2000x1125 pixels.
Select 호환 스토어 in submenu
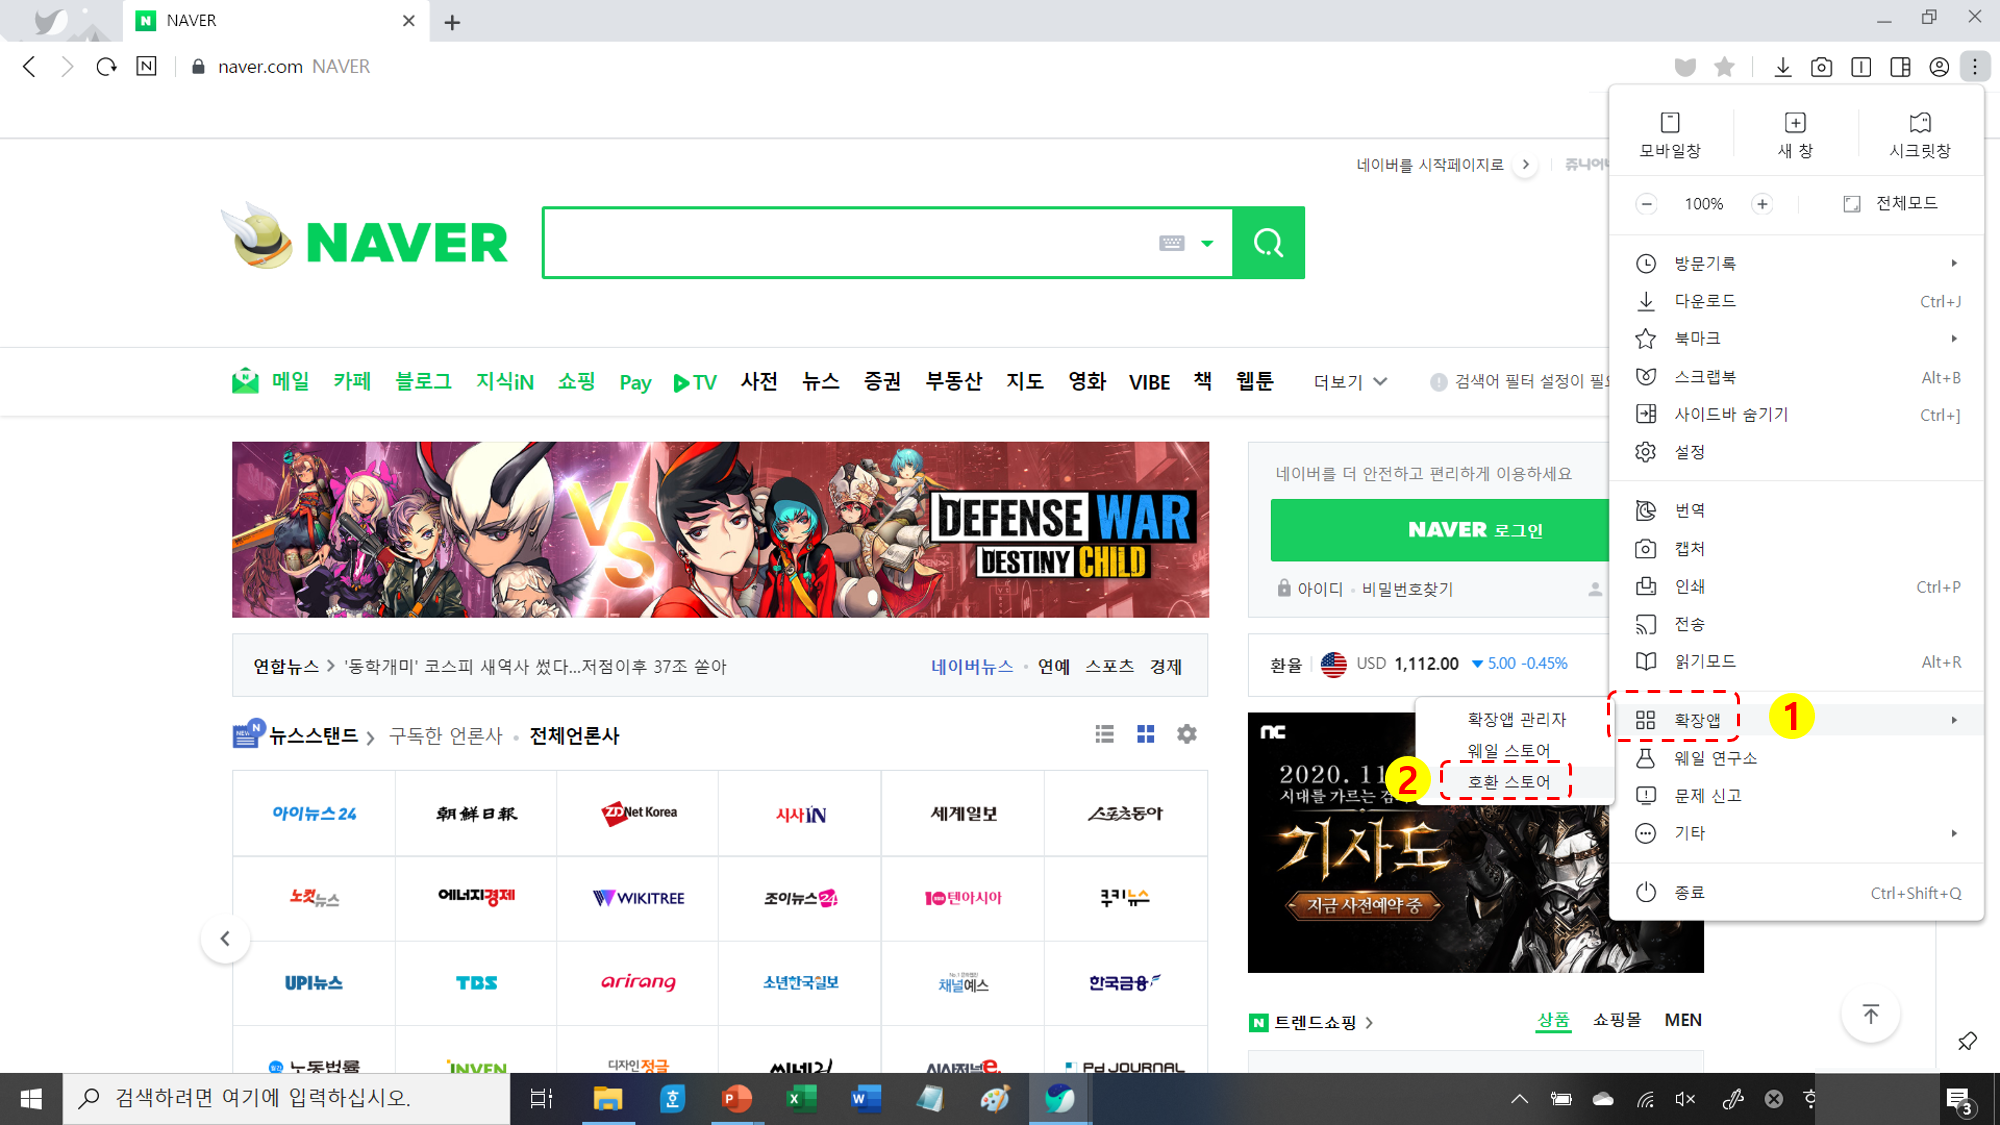point(1508,782)
